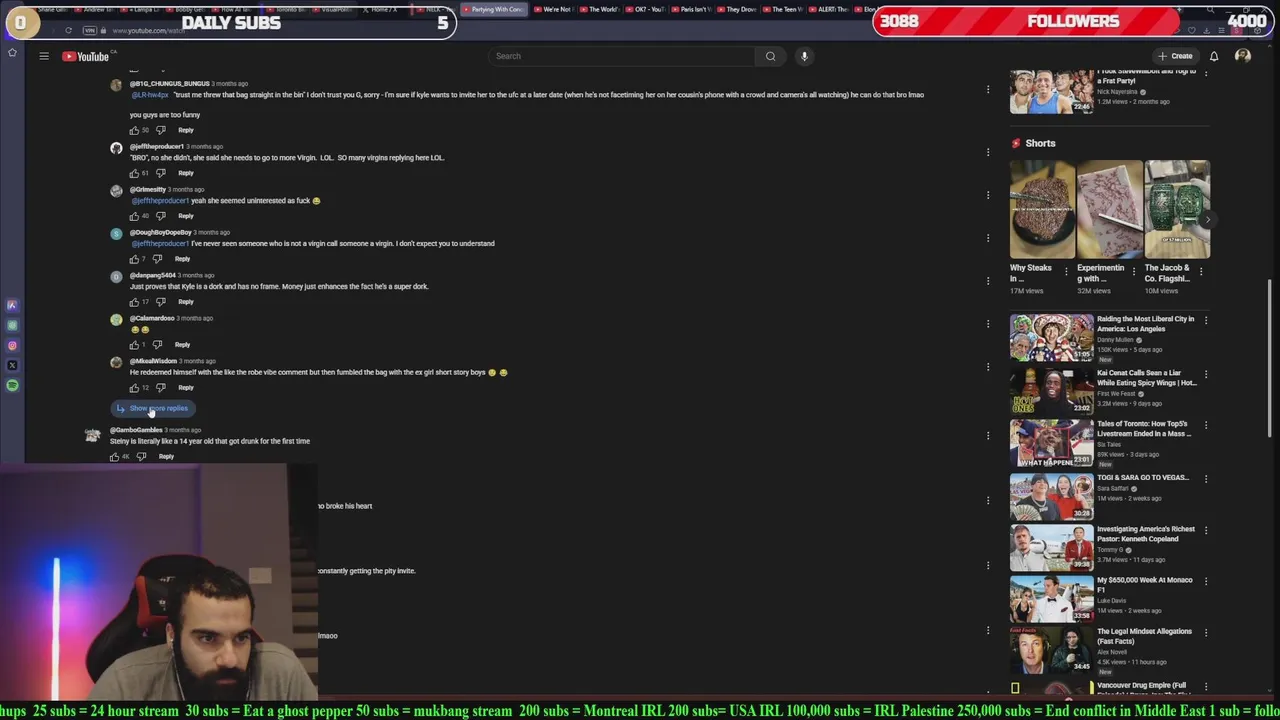
Task: Start voice search with the microphone icon
Action: pyautogui.click(x=804, y=56)
